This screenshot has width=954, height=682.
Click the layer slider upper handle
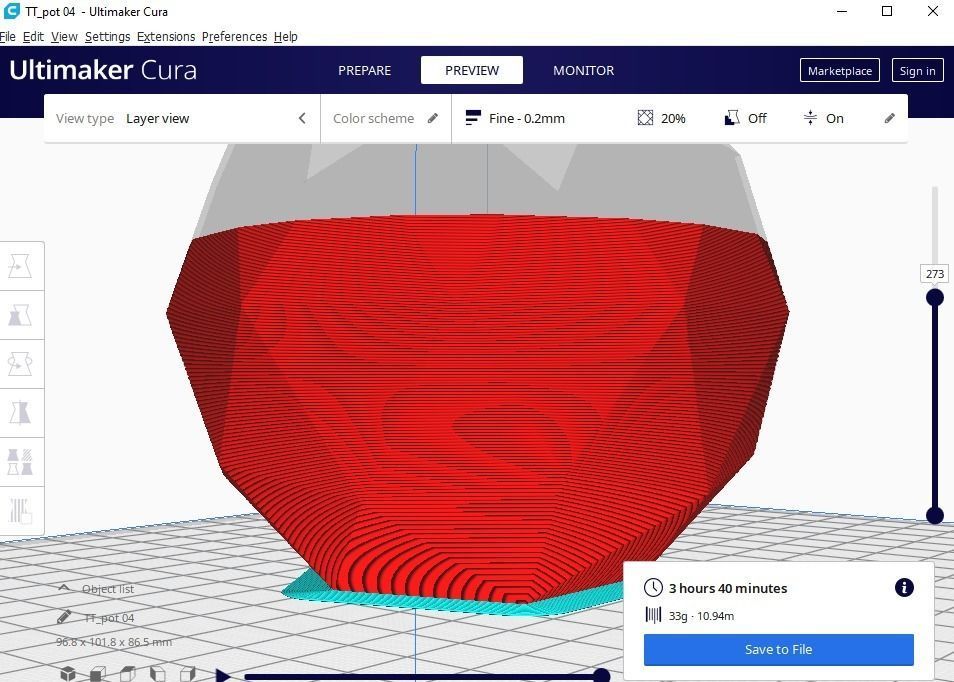coord(935,297)
